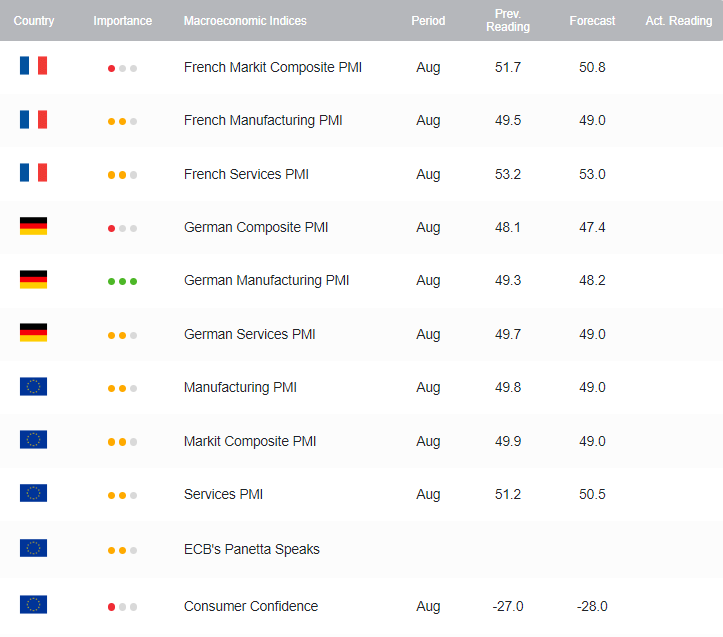
Task: Click the Macroeconomic Indices column header
Action: coord(245,21)
